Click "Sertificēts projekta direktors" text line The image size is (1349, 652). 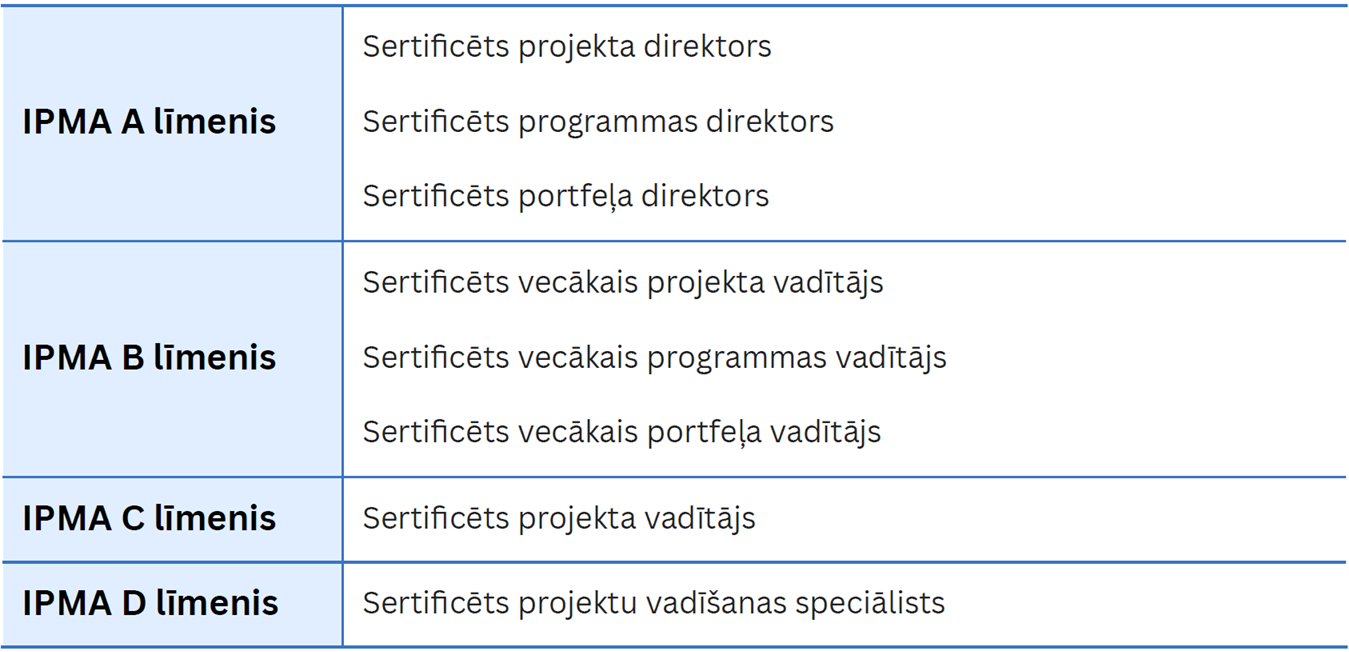pyautogui.click(x=566, y=47)
